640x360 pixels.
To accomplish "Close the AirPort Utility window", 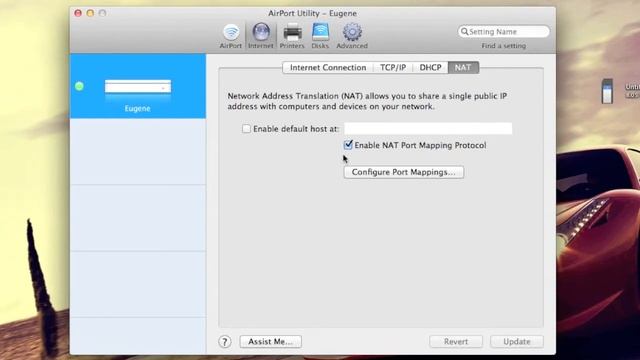I will click(78, 13).
